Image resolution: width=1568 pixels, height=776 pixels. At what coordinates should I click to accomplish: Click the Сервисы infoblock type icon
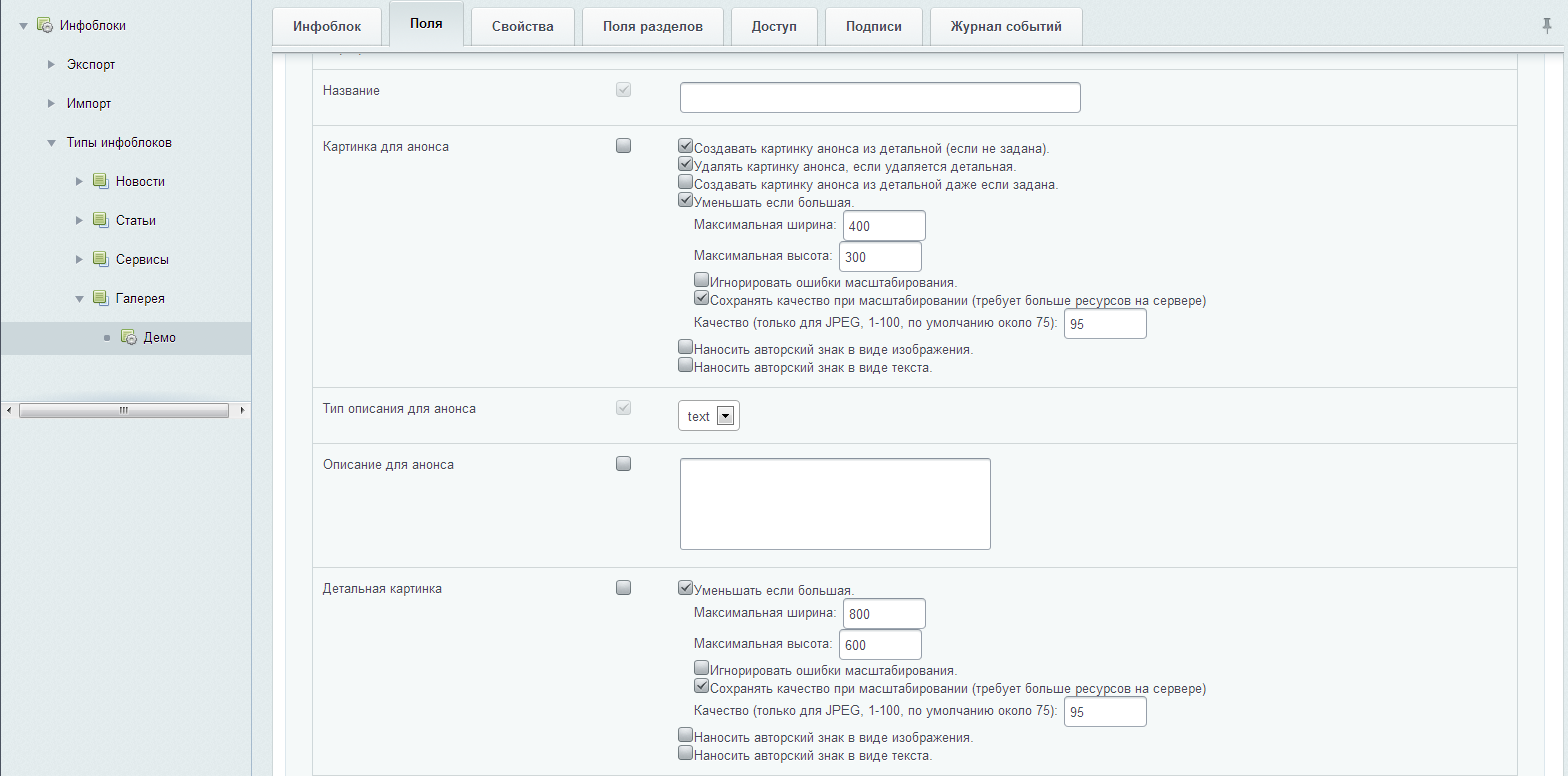coord(100,259)
